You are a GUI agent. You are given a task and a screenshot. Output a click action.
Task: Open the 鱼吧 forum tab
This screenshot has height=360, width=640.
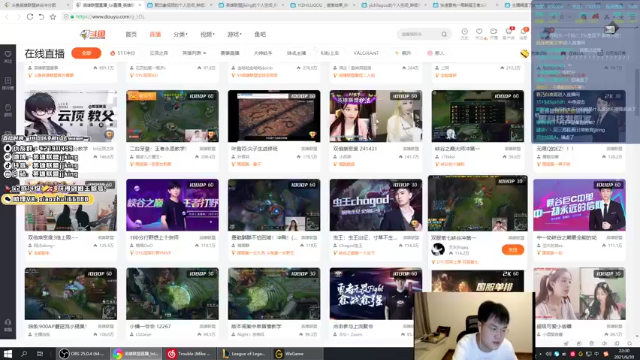pos(260,35)
